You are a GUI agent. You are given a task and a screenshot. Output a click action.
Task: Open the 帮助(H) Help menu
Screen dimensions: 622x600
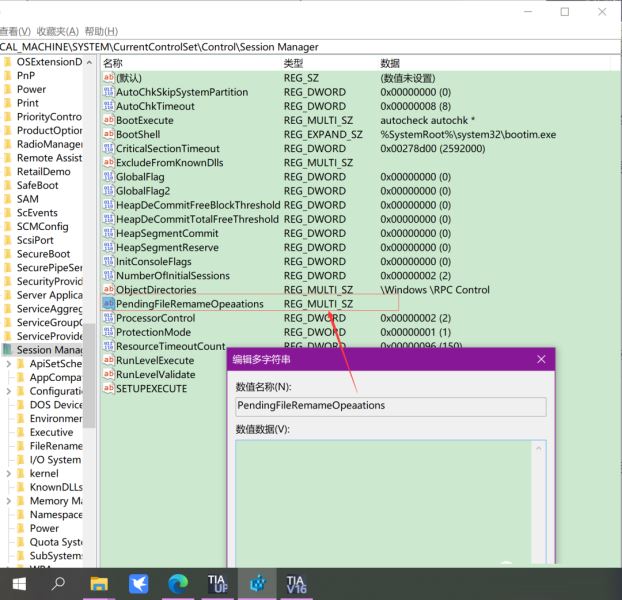(101, 31)
